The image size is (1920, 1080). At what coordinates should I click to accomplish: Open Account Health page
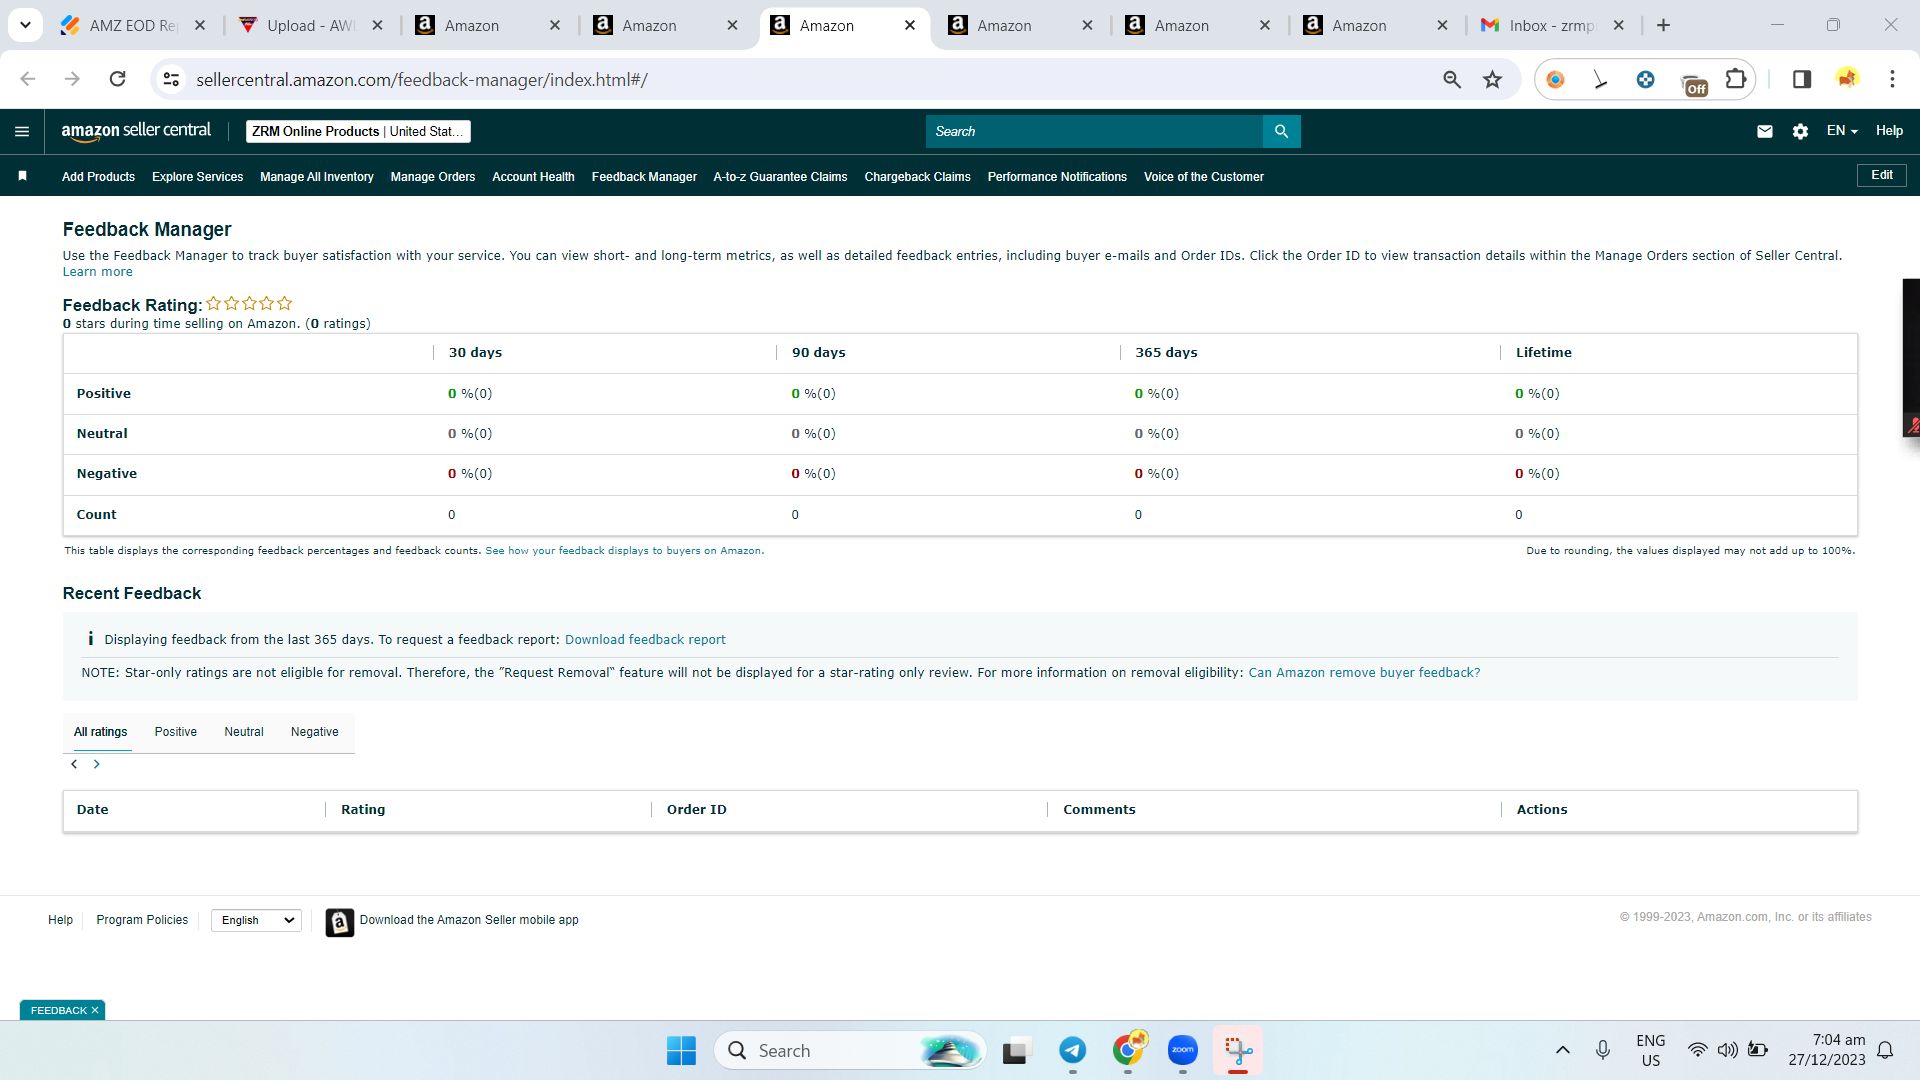pos(533,177)
